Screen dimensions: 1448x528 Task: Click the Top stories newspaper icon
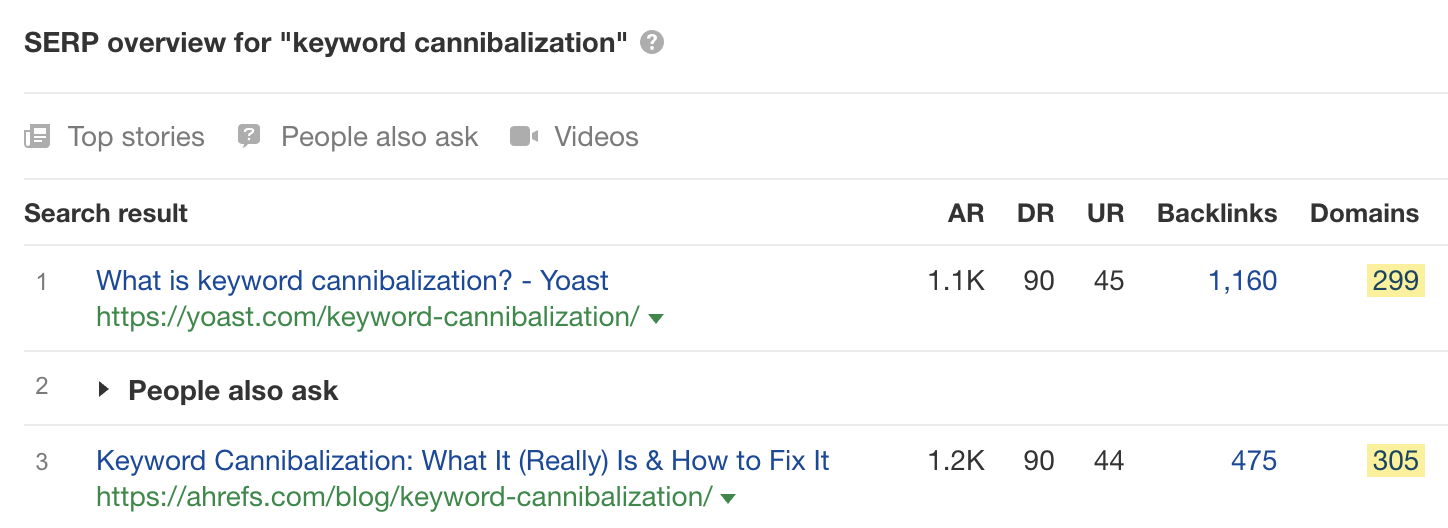click(37, 137)
